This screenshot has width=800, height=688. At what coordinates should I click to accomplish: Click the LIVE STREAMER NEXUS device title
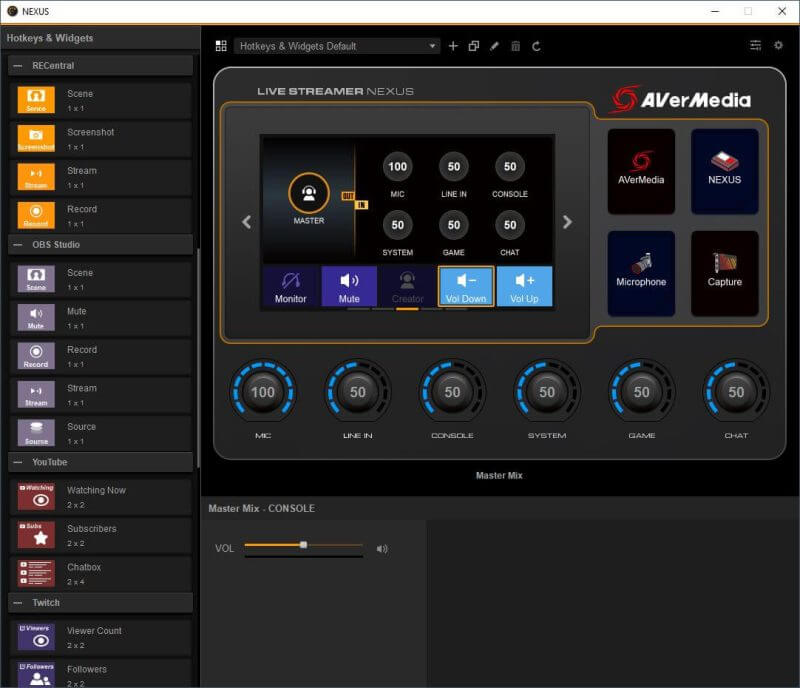[335, 91]
